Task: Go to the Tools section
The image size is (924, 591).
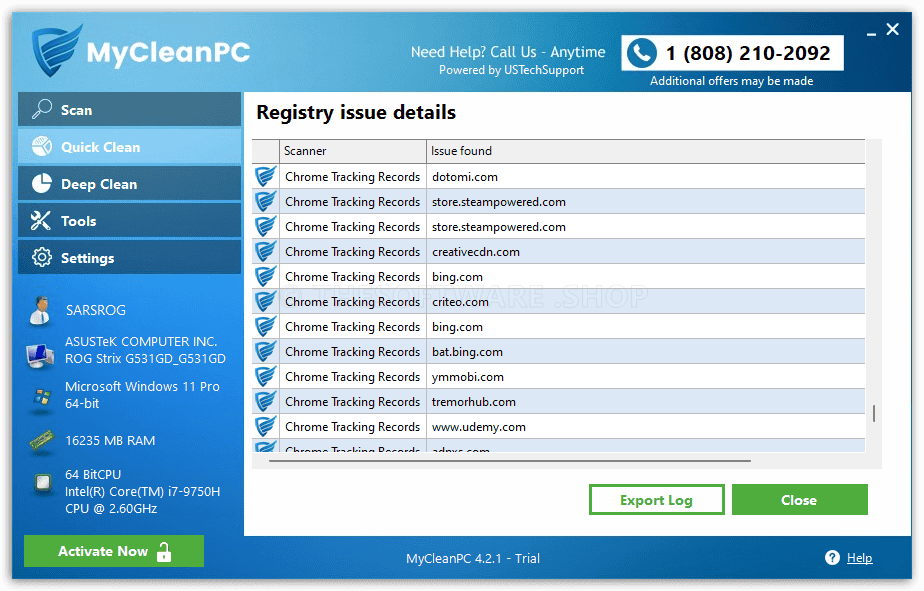Action: pyautogui.click(x=130, y=220)
